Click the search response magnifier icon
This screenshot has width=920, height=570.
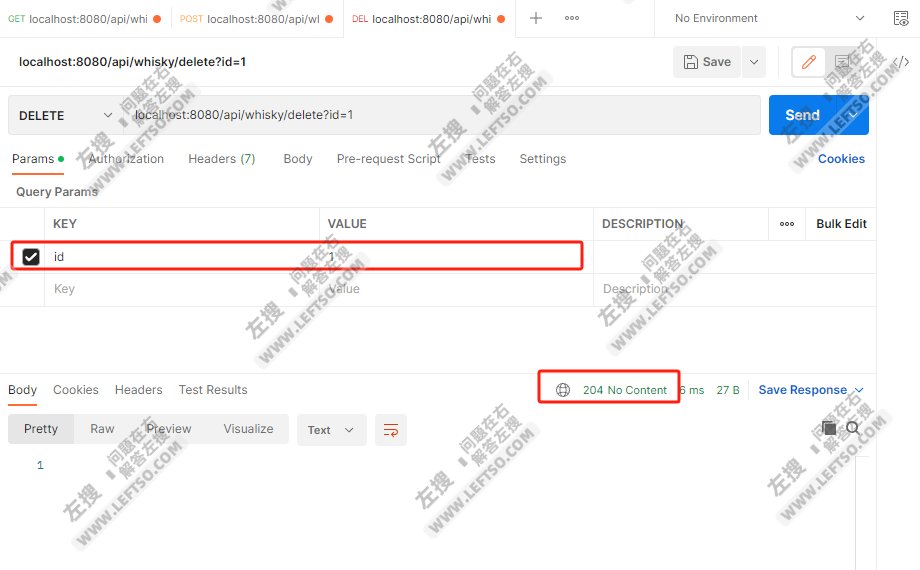(853, 428)
